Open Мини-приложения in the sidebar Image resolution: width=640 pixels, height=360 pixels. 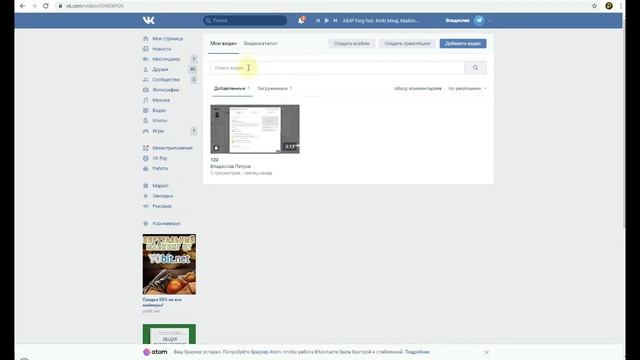pyautogui.click(x=172, y=148)
